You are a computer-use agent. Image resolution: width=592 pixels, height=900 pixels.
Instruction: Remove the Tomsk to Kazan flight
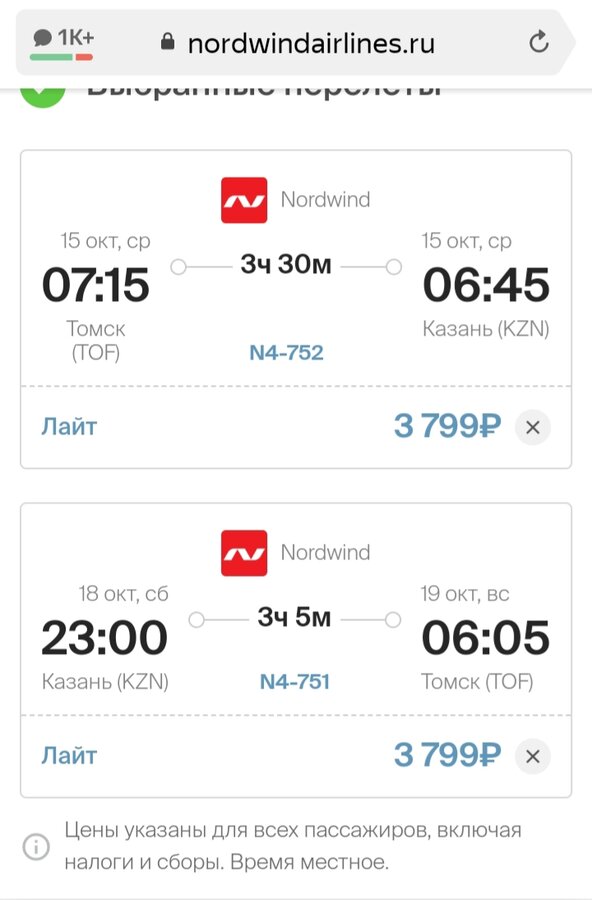click(x=532, y=427)
